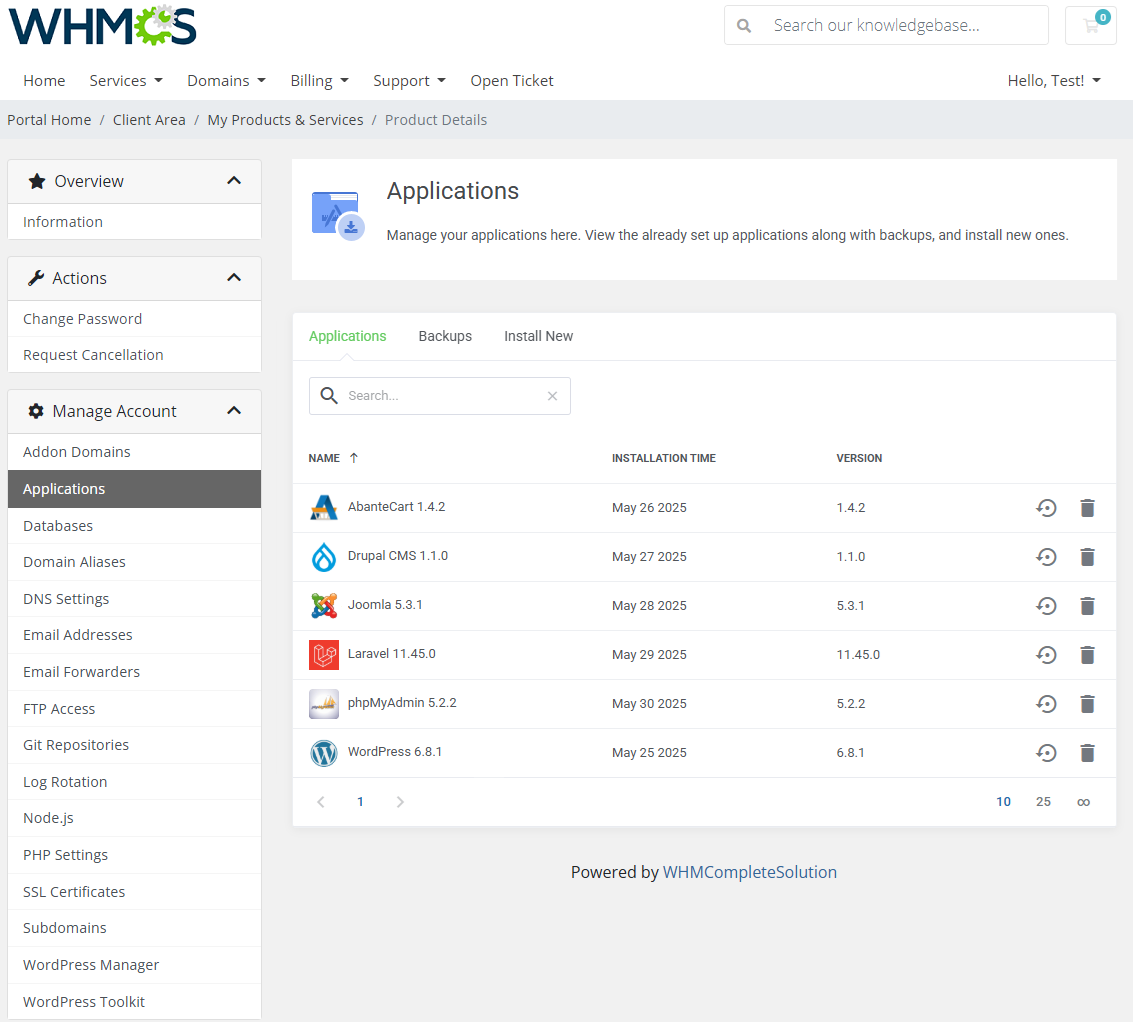Open the Services dropdown menu
The width and height of the screenshot is (1133, 1022).
126,81
